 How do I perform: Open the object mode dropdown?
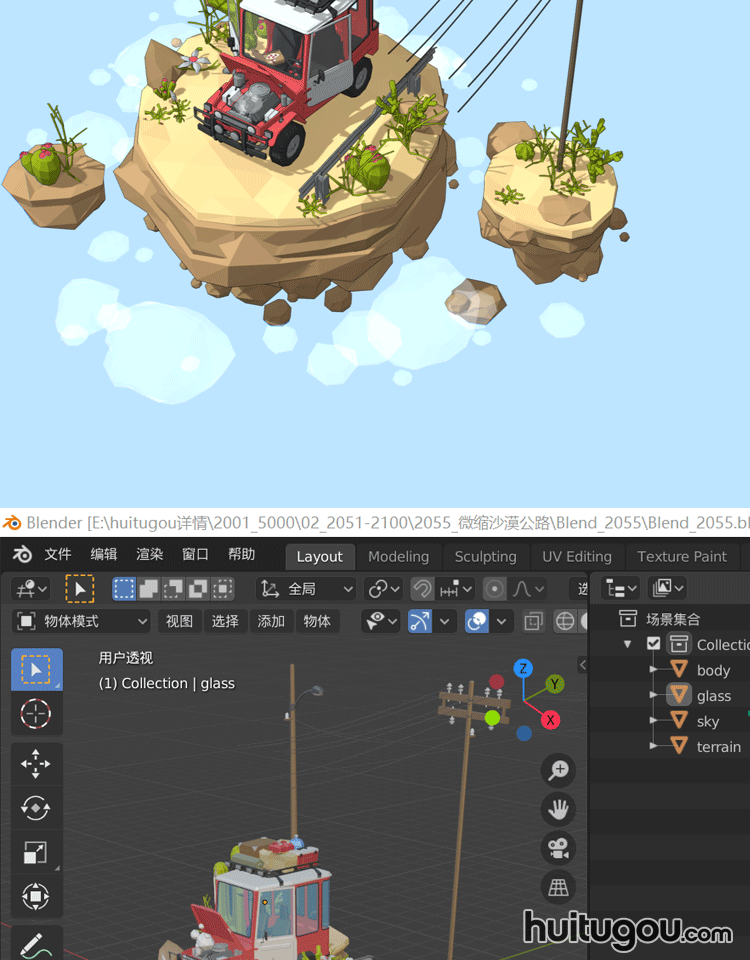pyautogui.click(x=83, y=621)
